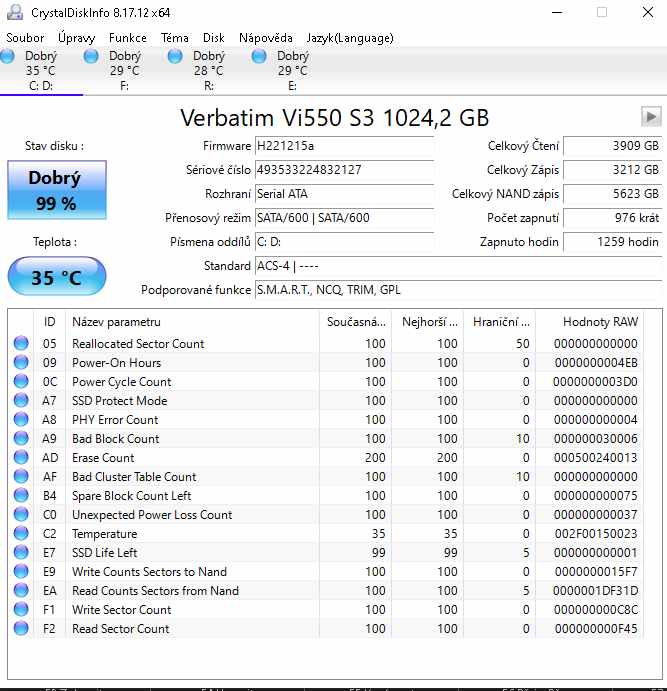Click the Hodnoty RAW column header
This screenshot has width=667, height=691.
pyautogui.click(x=600, y=322)
